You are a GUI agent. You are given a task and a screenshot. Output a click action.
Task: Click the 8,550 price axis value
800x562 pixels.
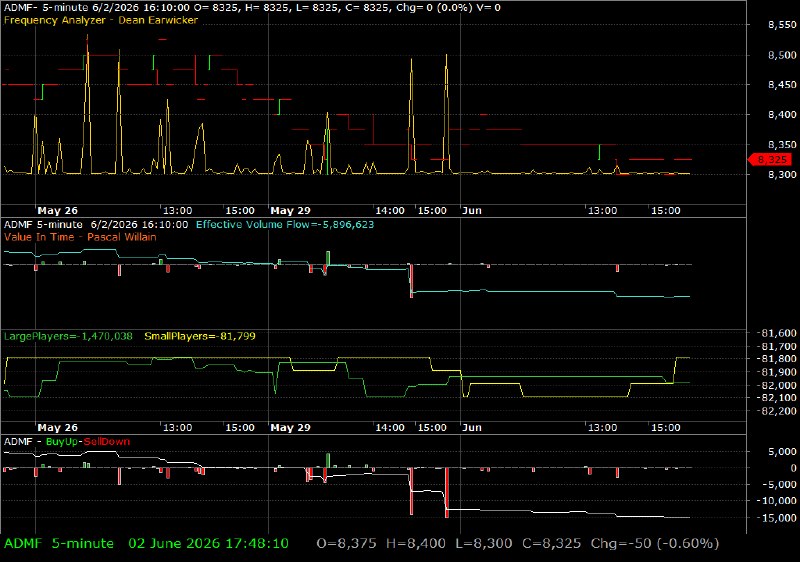tap(782, 25)
